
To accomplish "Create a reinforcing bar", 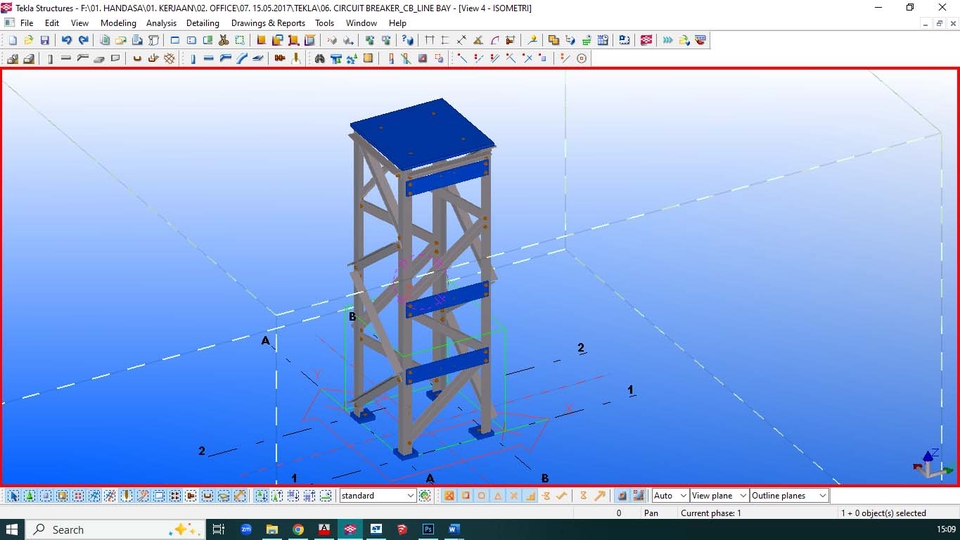I will pyautogui.click(x=137, y=59).
